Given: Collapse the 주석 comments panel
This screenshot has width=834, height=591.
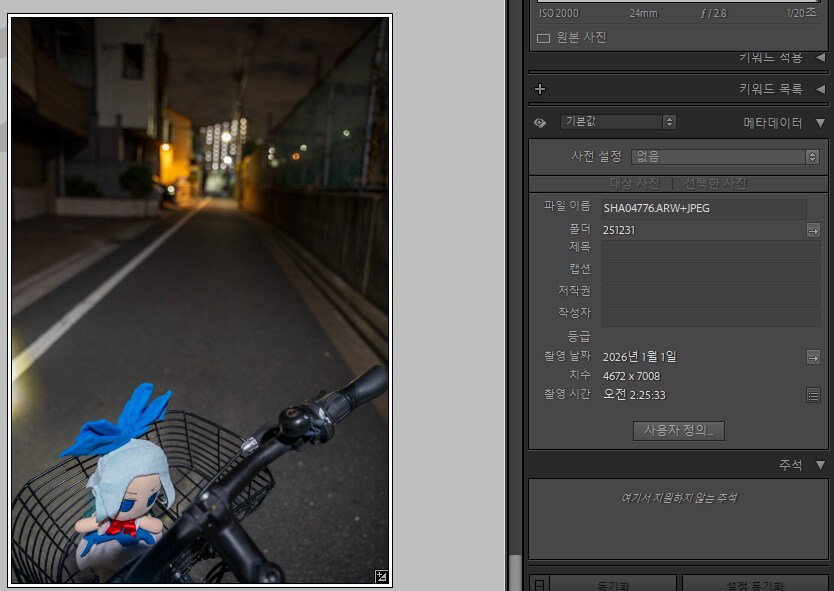Looking at the screenshot, I should (820, 465).
